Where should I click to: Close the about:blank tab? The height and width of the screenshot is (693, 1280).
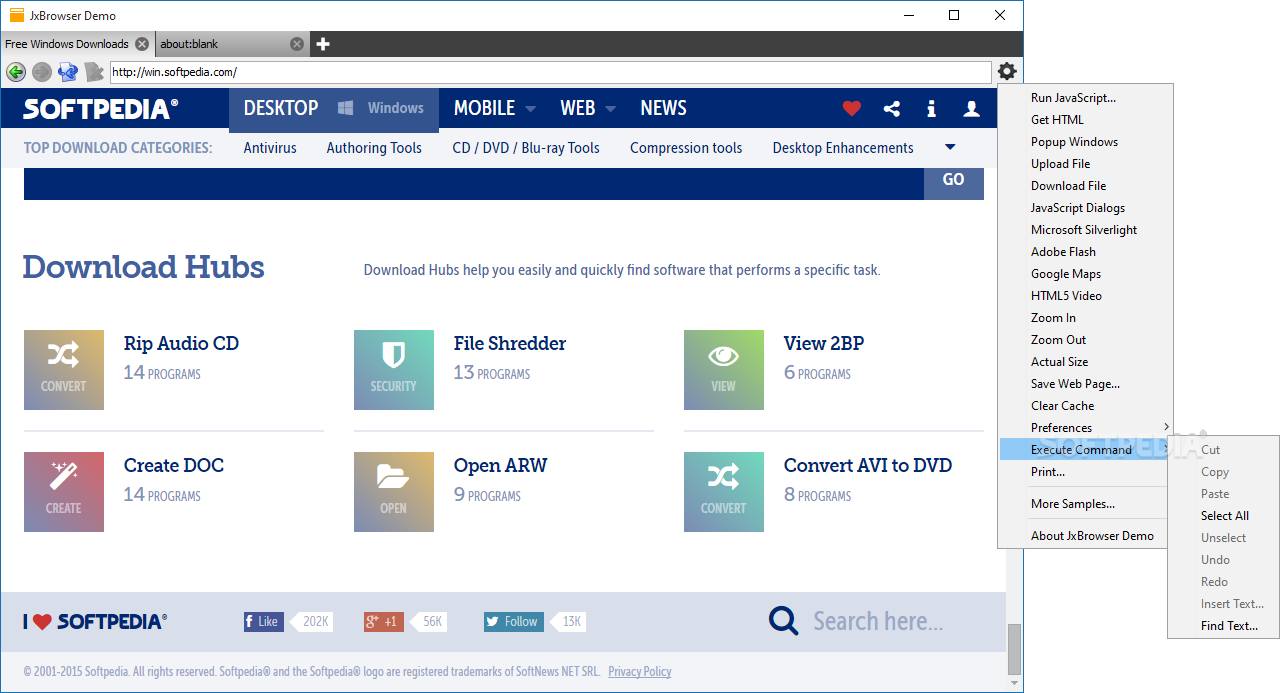(x=297, y=44)
